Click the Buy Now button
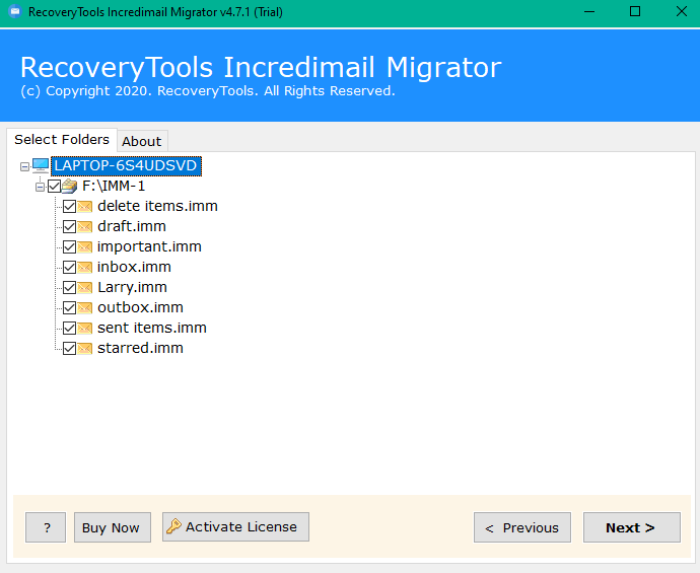The width and height of the screenshot is (700, 573). point(112,527)
